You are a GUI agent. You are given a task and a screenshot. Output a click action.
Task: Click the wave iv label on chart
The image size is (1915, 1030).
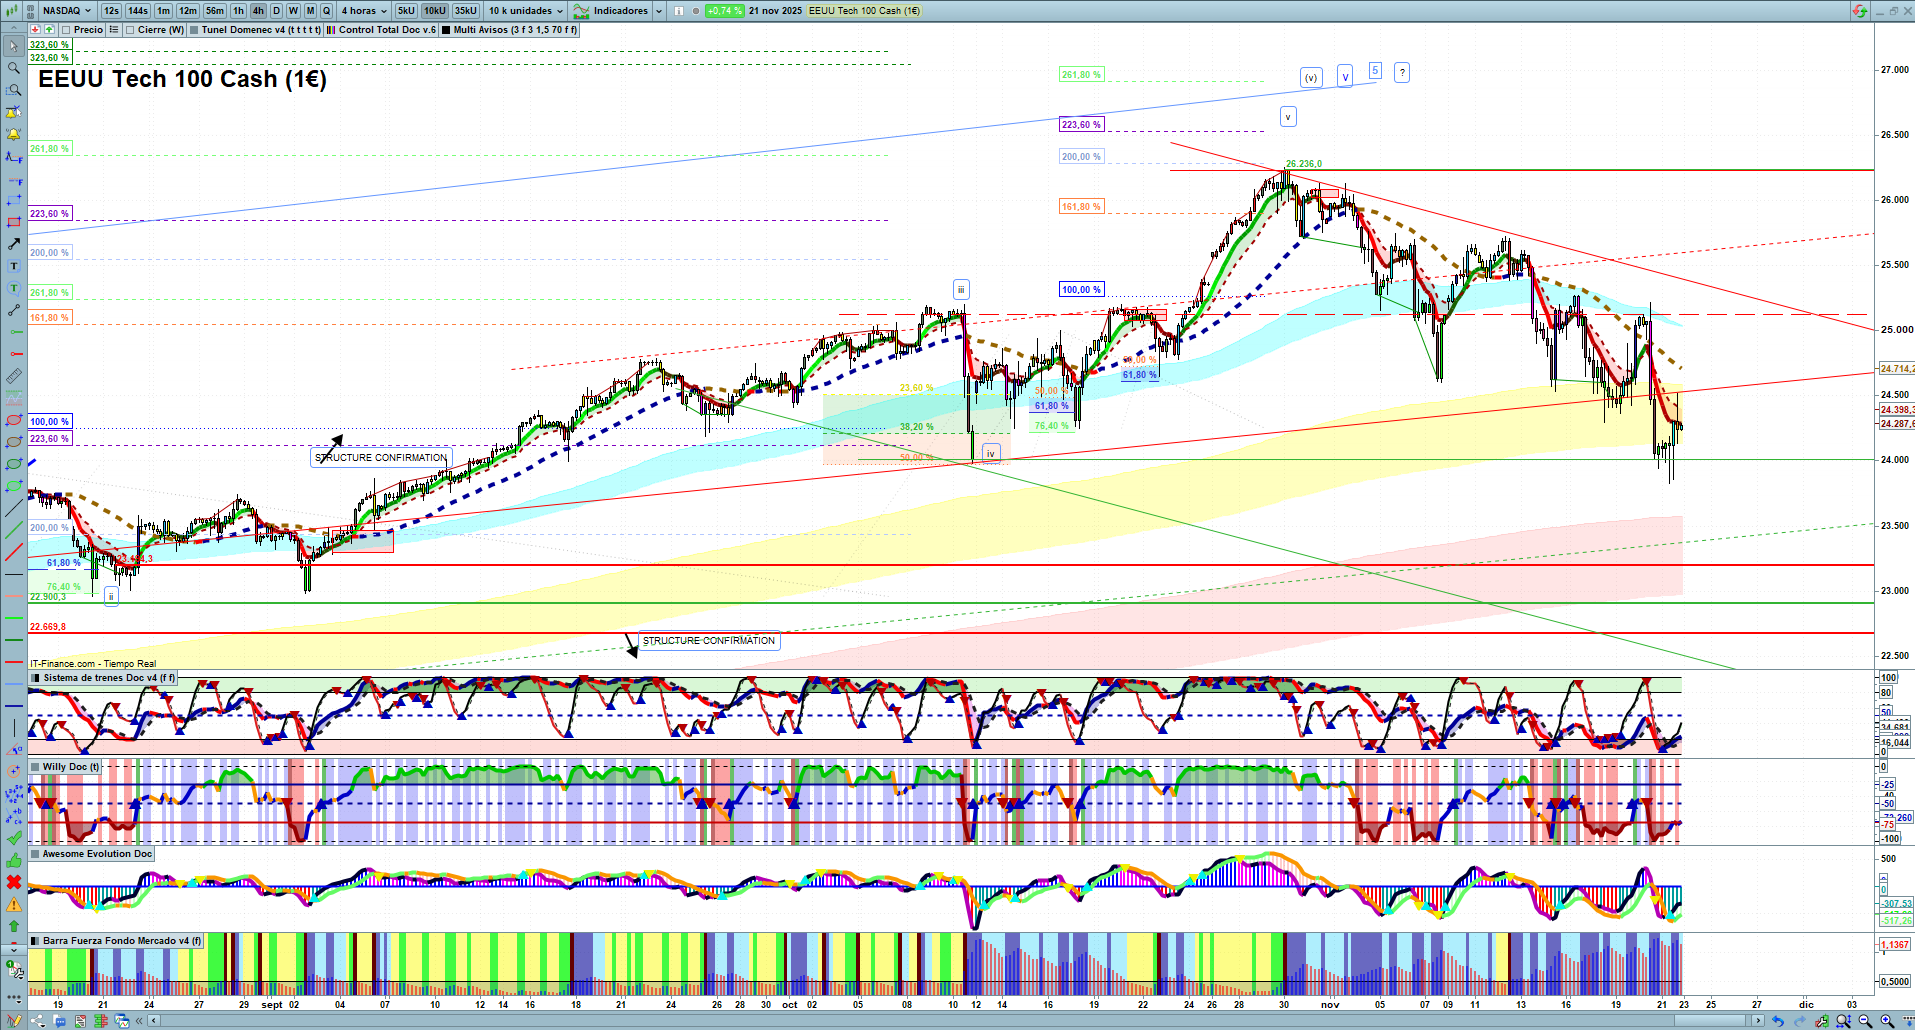[x=991, y=453]
